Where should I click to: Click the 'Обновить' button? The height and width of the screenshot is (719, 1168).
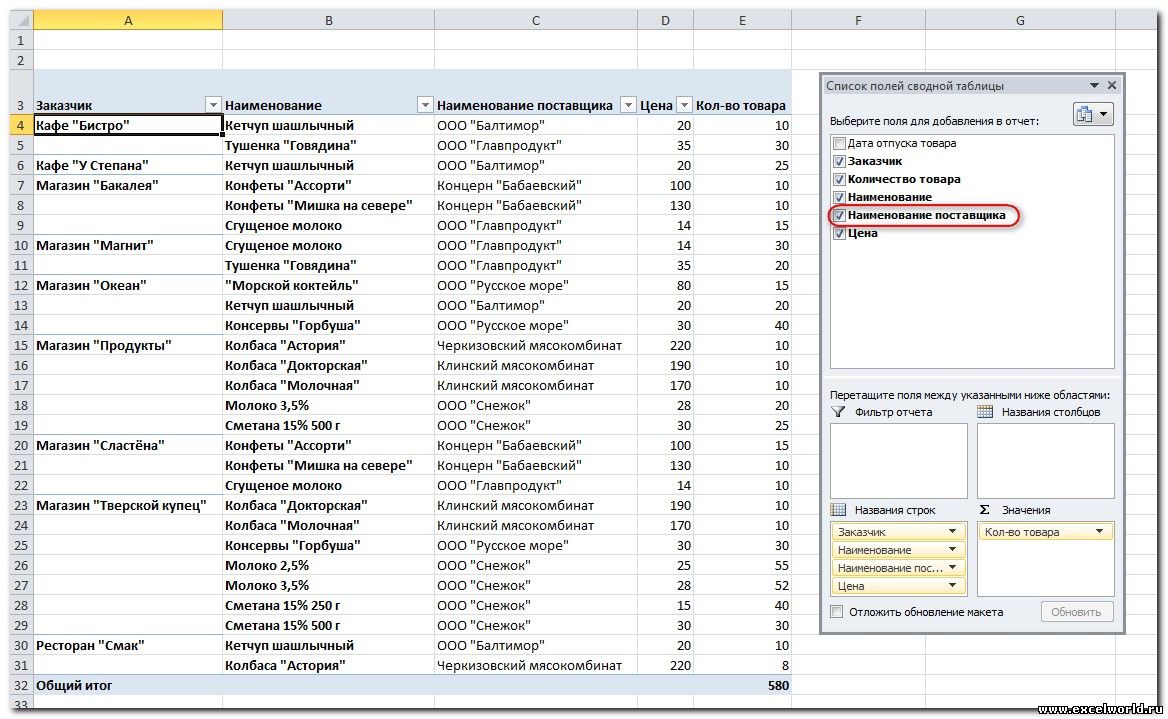point(1076,612)
